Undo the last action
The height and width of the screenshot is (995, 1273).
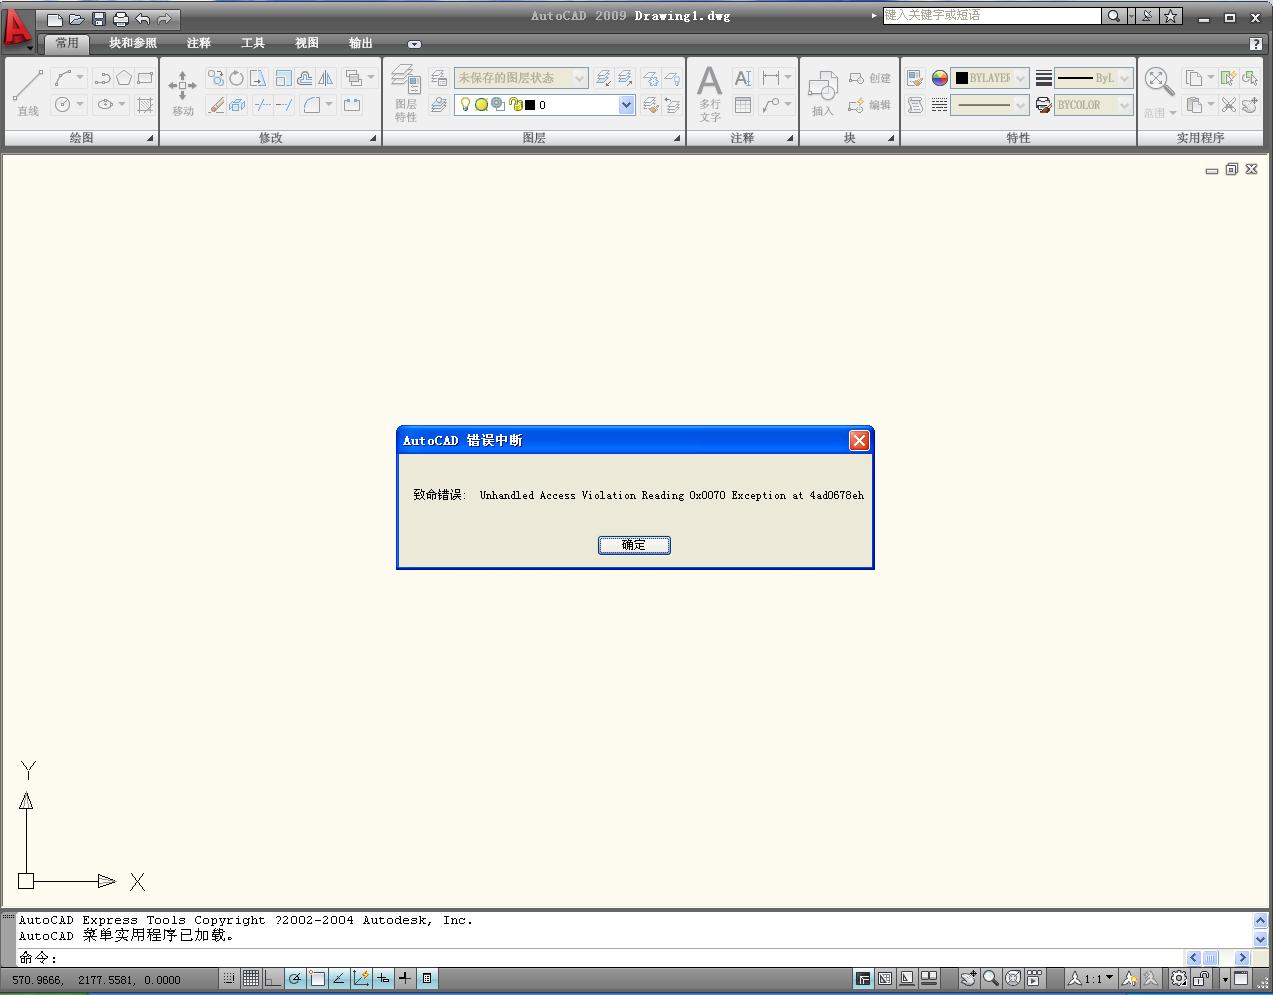click(143, 19)
